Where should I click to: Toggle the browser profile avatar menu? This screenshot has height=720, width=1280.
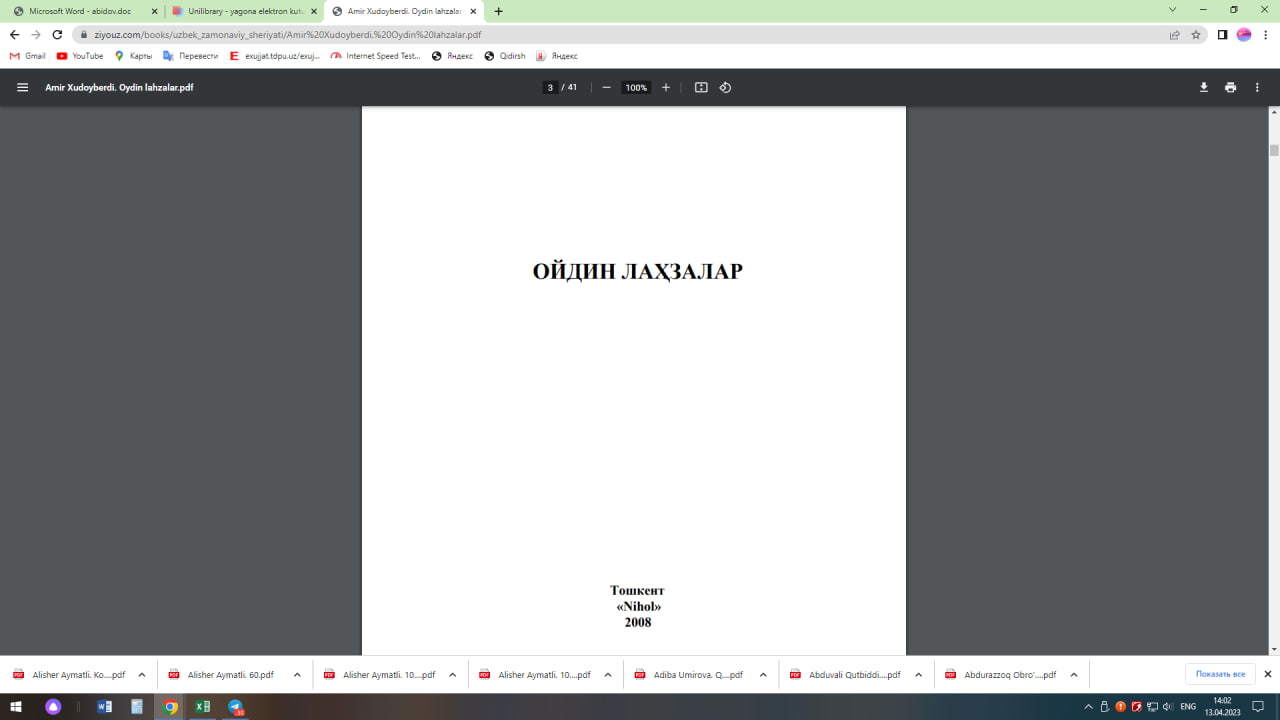[x=1243, y=33]
